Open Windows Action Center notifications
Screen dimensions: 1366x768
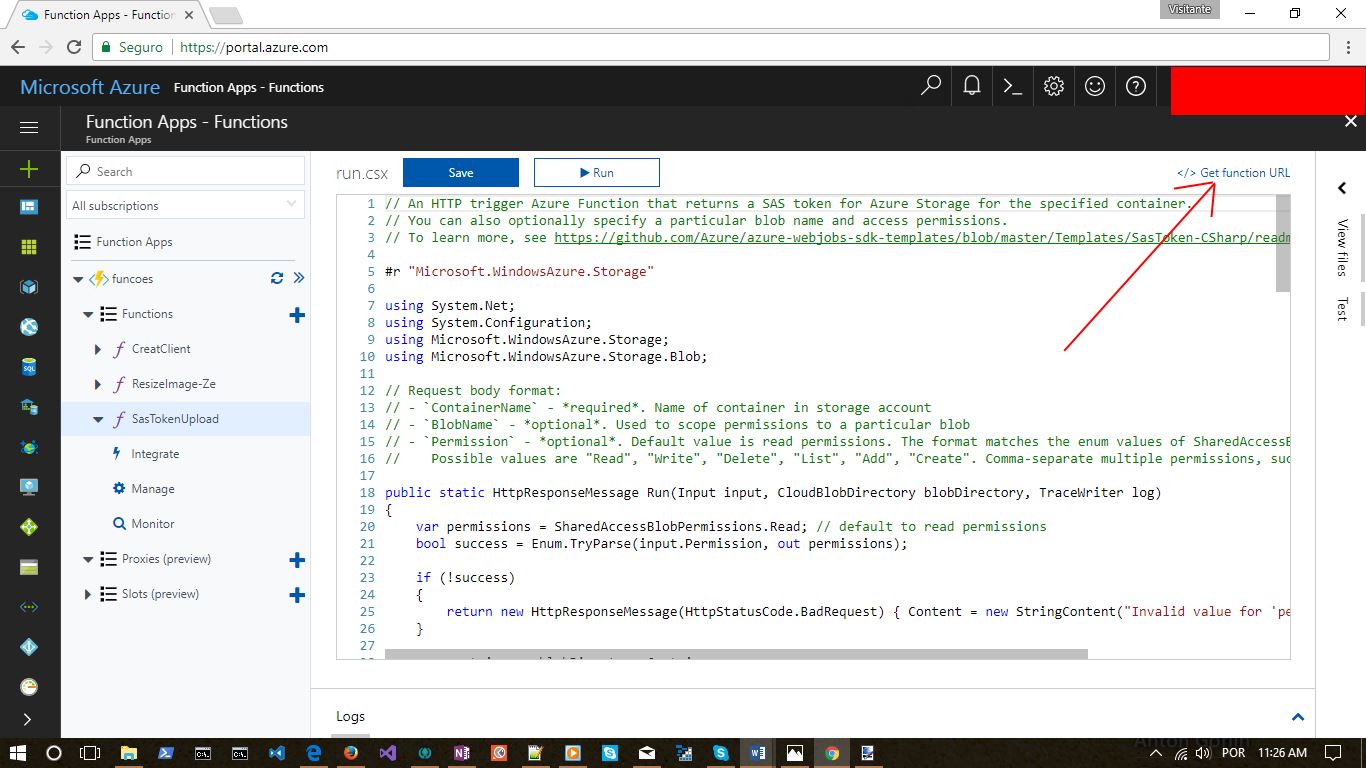pos(1332,753)
